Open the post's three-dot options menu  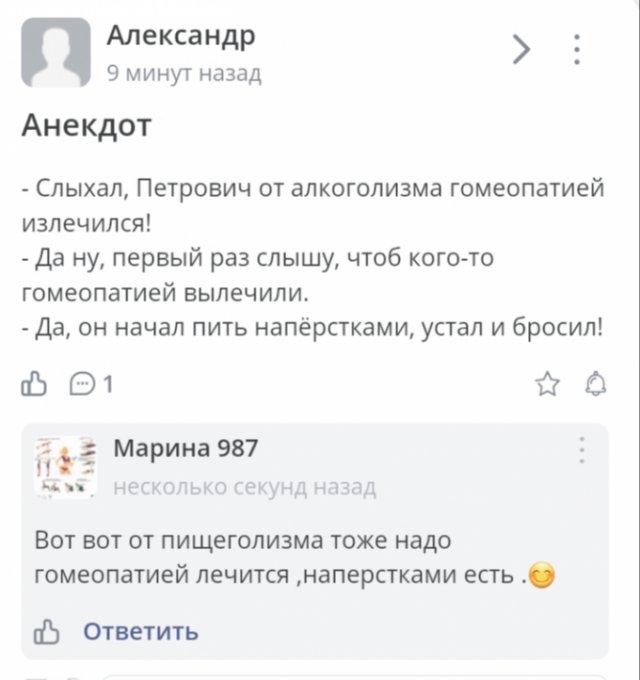[x=577, y=48]
